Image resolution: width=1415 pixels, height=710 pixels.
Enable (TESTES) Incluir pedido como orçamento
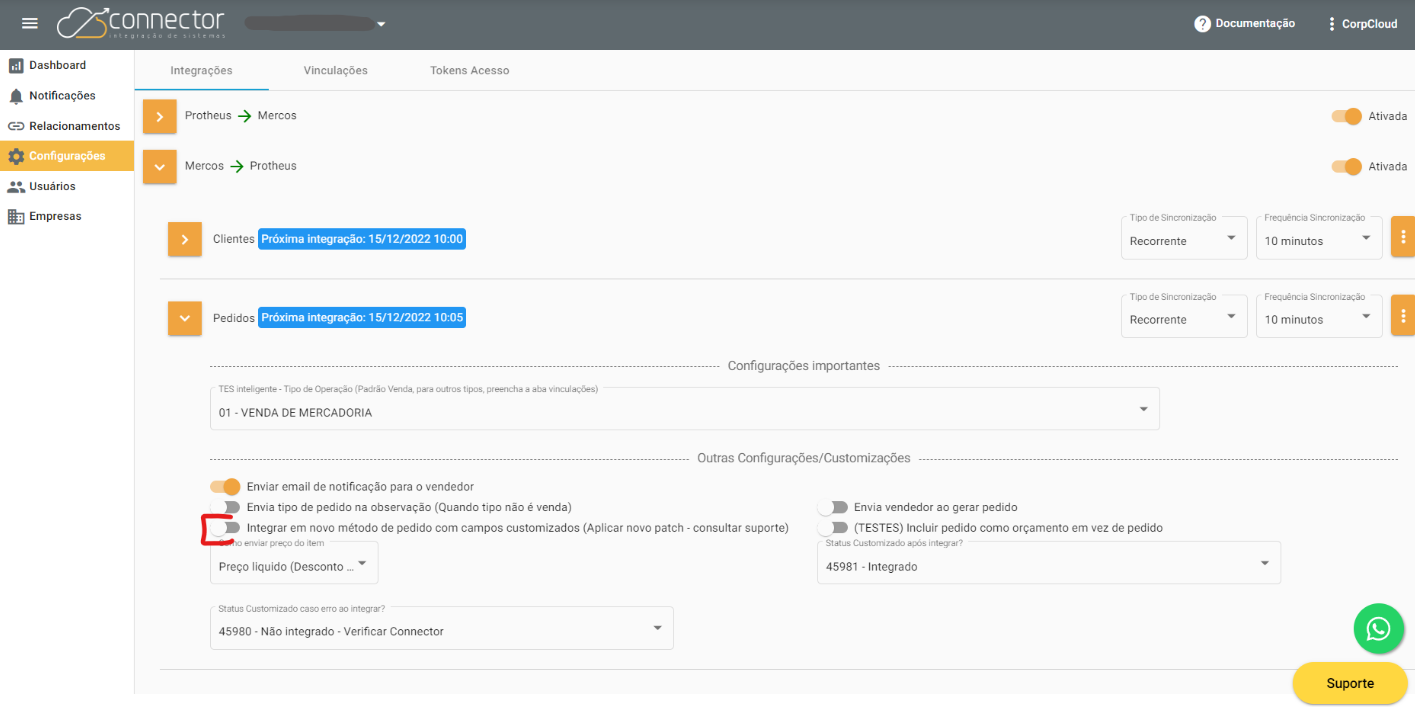pyautogui.click(x=833, y=527)
